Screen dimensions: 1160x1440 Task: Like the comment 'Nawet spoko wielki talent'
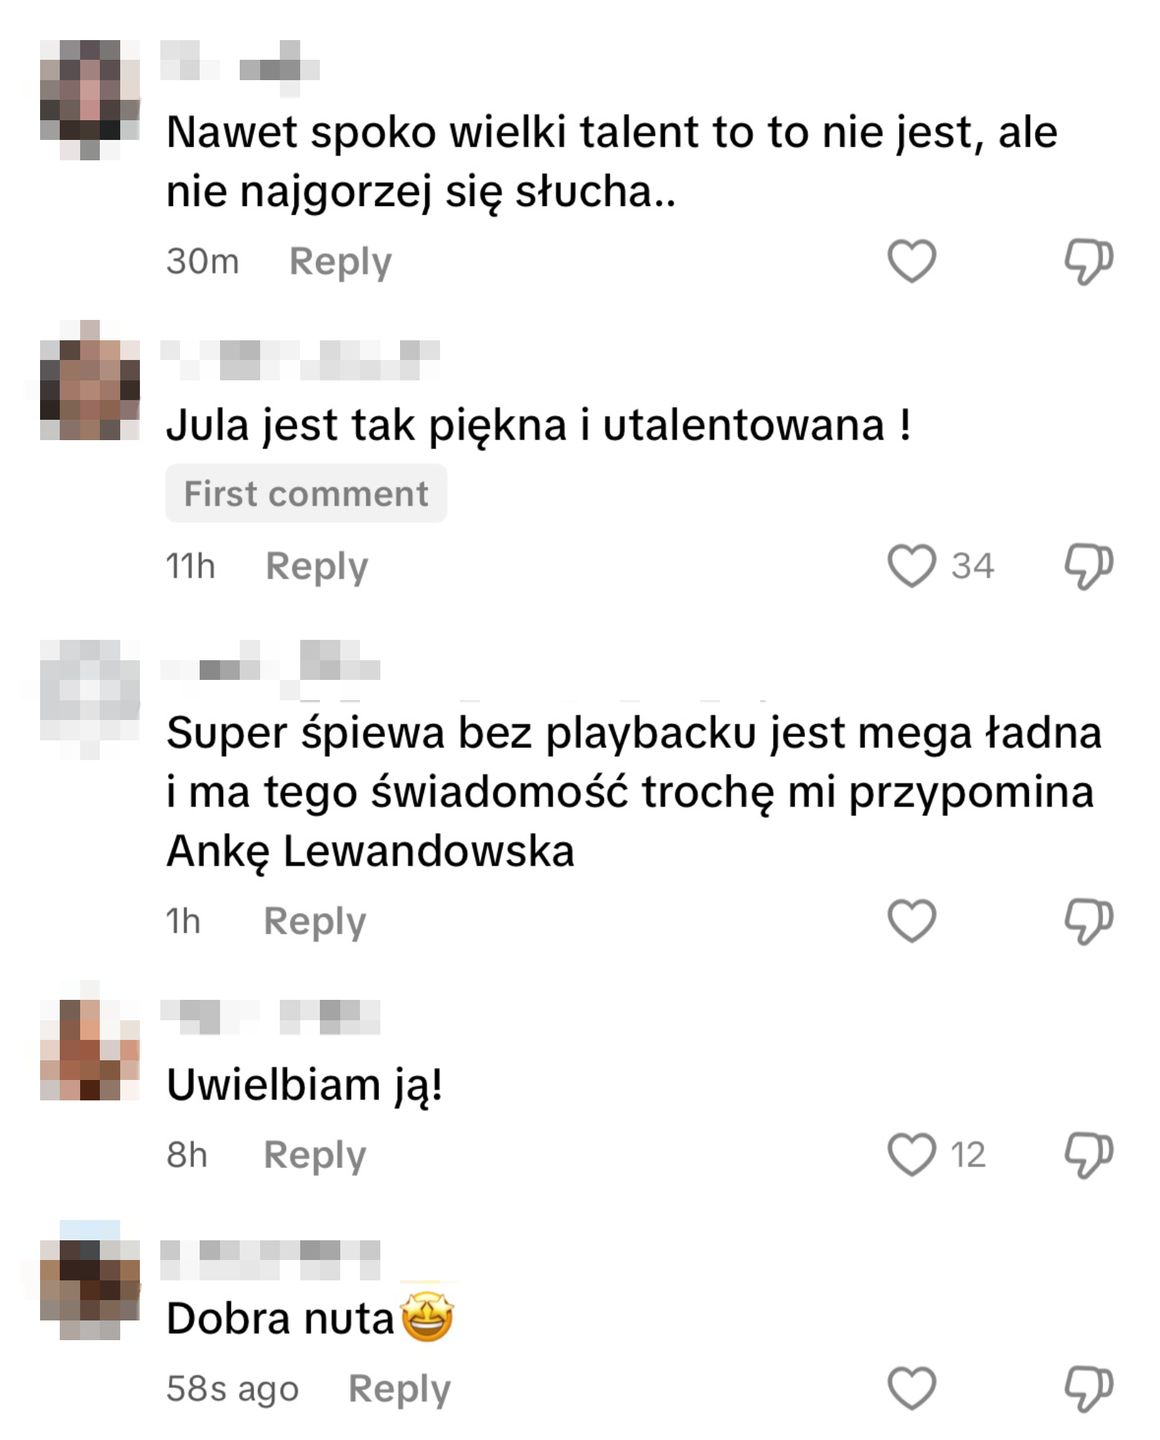(x=912, y=262)
